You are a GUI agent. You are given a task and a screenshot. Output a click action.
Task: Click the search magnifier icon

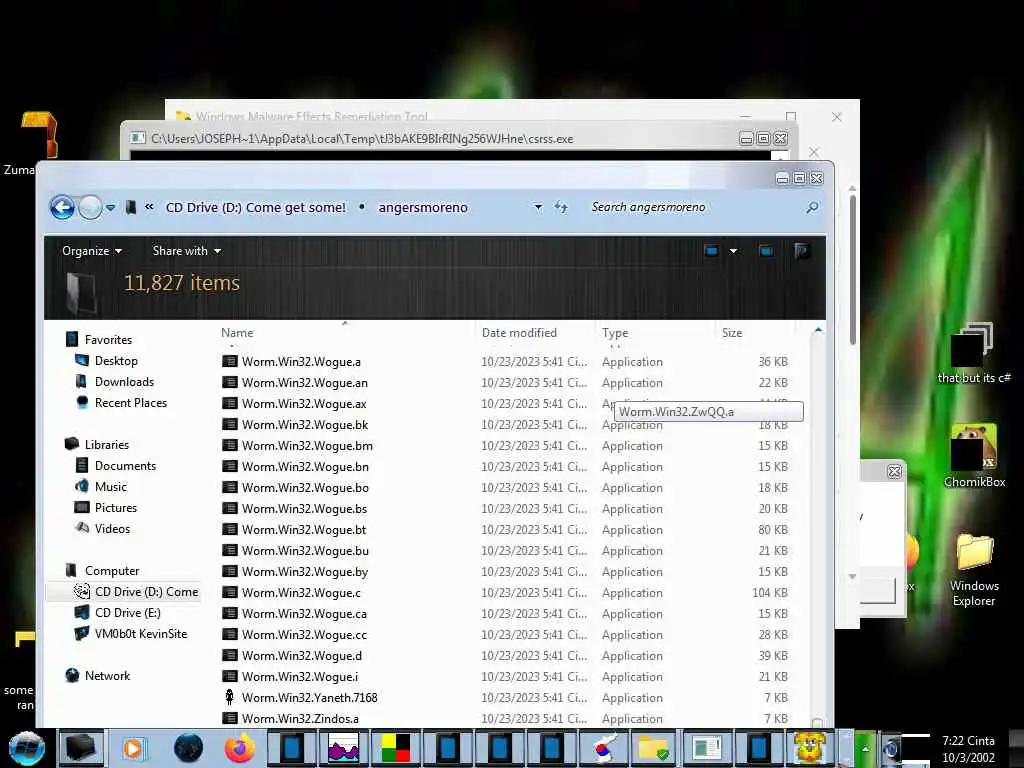point(812,207)
